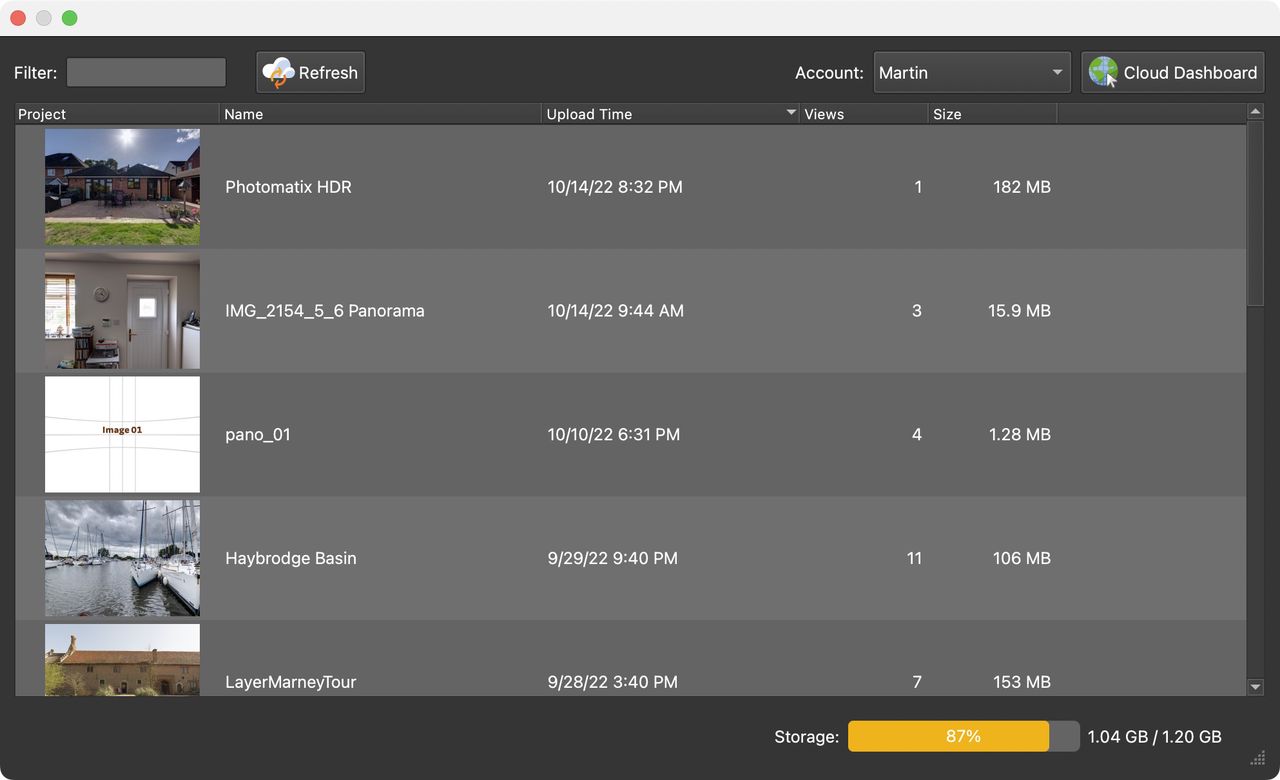Image resolution: width=1280 pixels, height=780 pixels.
Task: Click the window resize grip corner
Action: pyautogui.click(x=1257, y=758)
